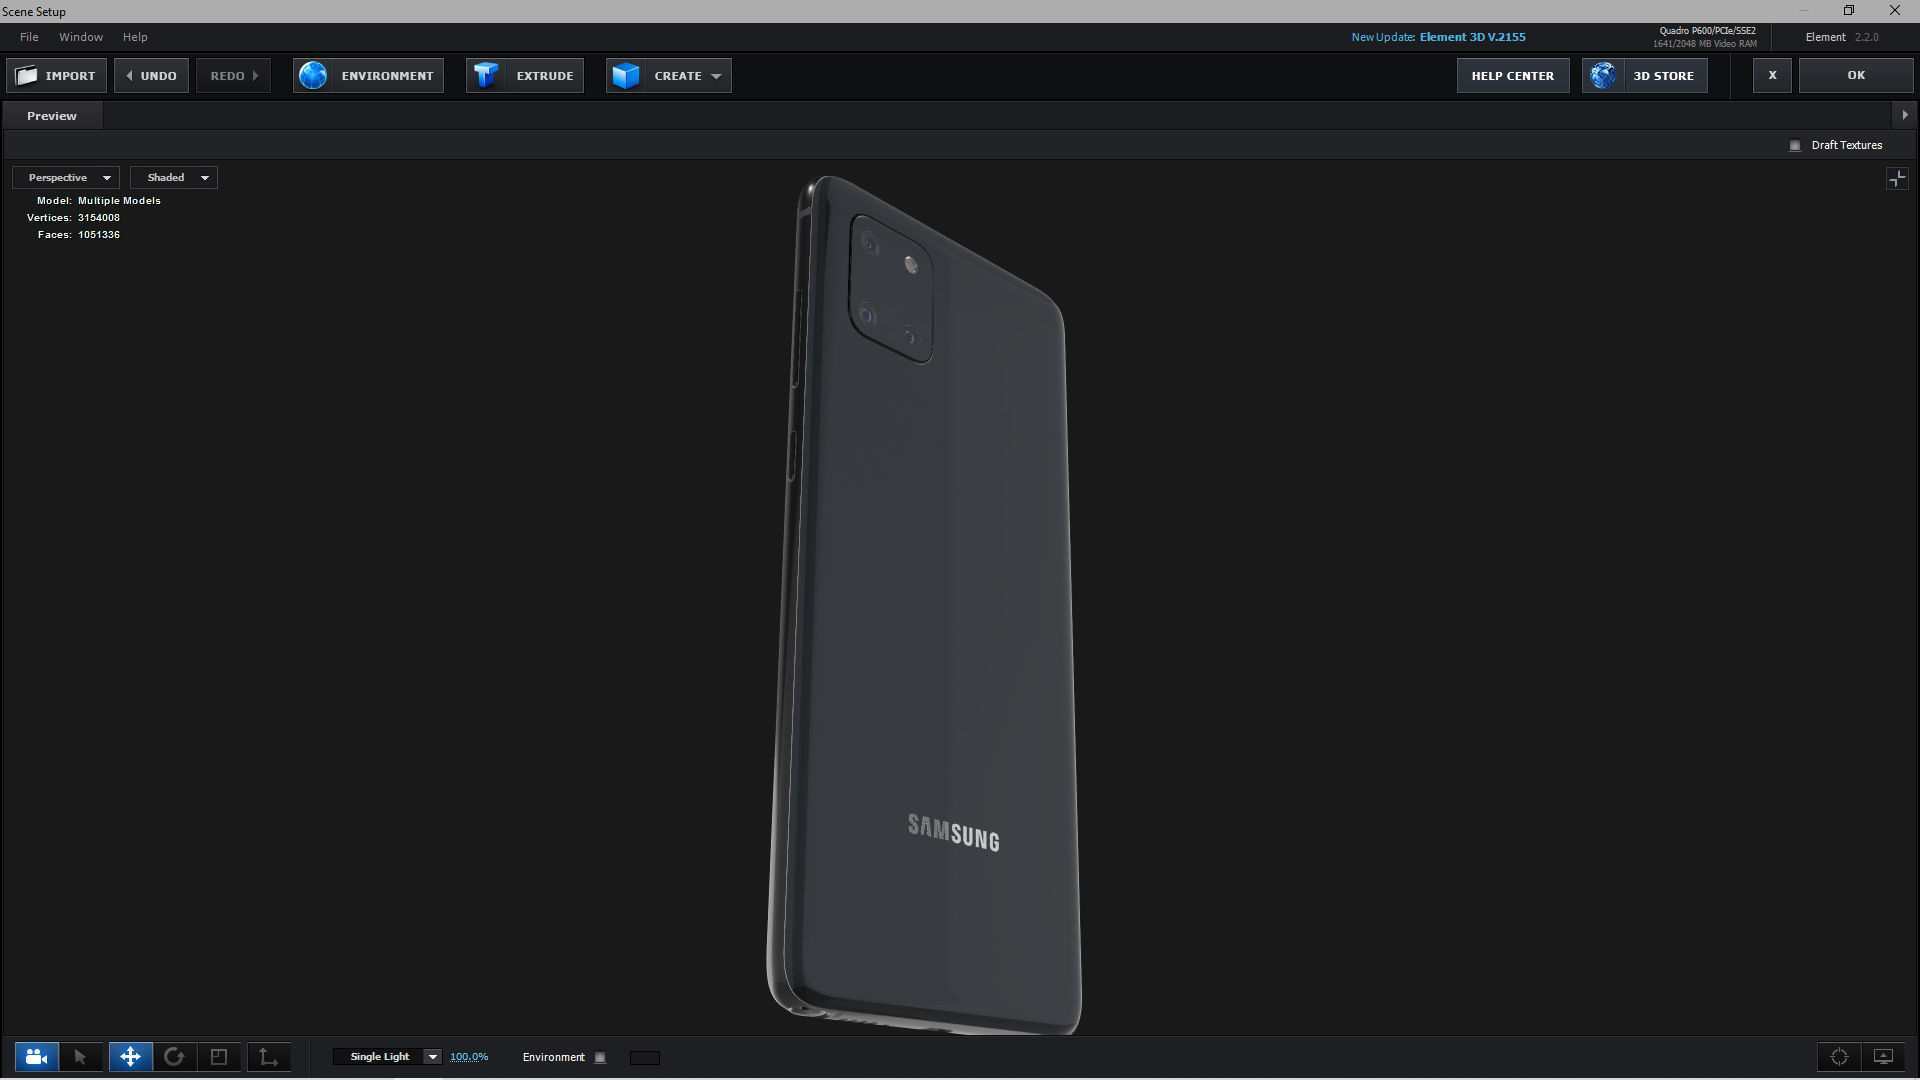Click the Redo button
Viewport: 1920px width, 1080px height.
coord(234,76)
